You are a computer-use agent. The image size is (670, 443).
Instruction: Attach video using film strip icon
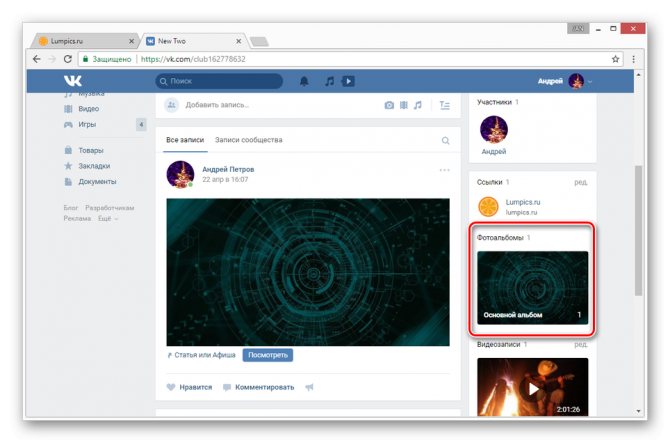(404, 105)
